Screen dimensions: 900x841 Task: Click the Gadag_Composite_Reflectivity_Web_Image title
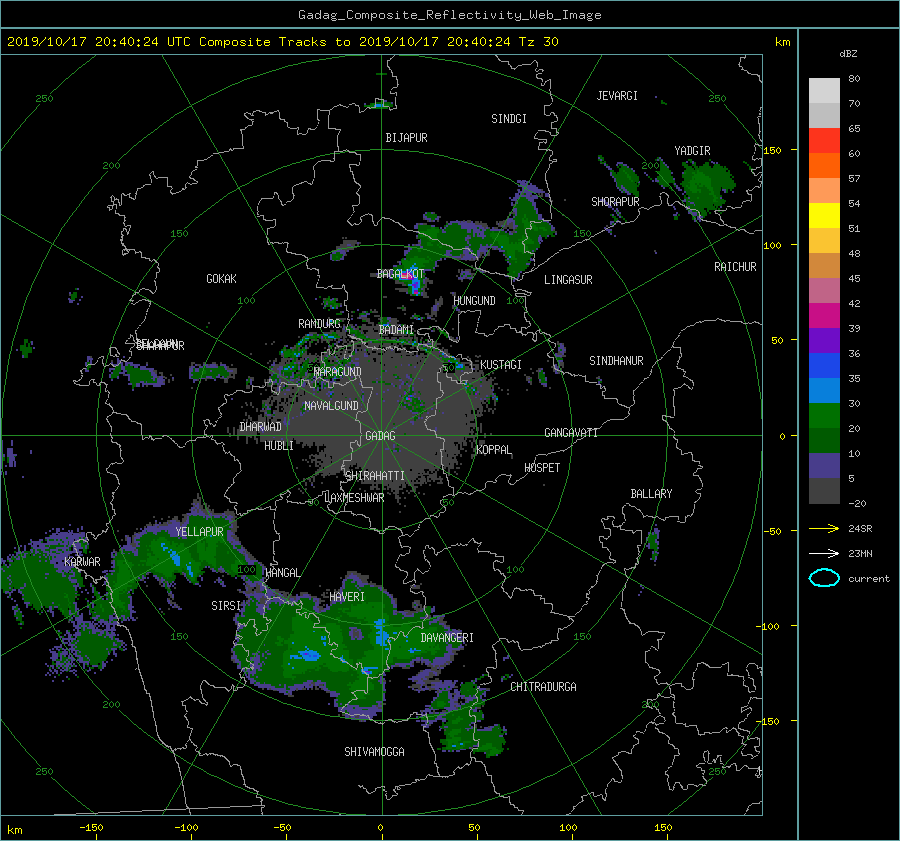click(x=449, y=15)
